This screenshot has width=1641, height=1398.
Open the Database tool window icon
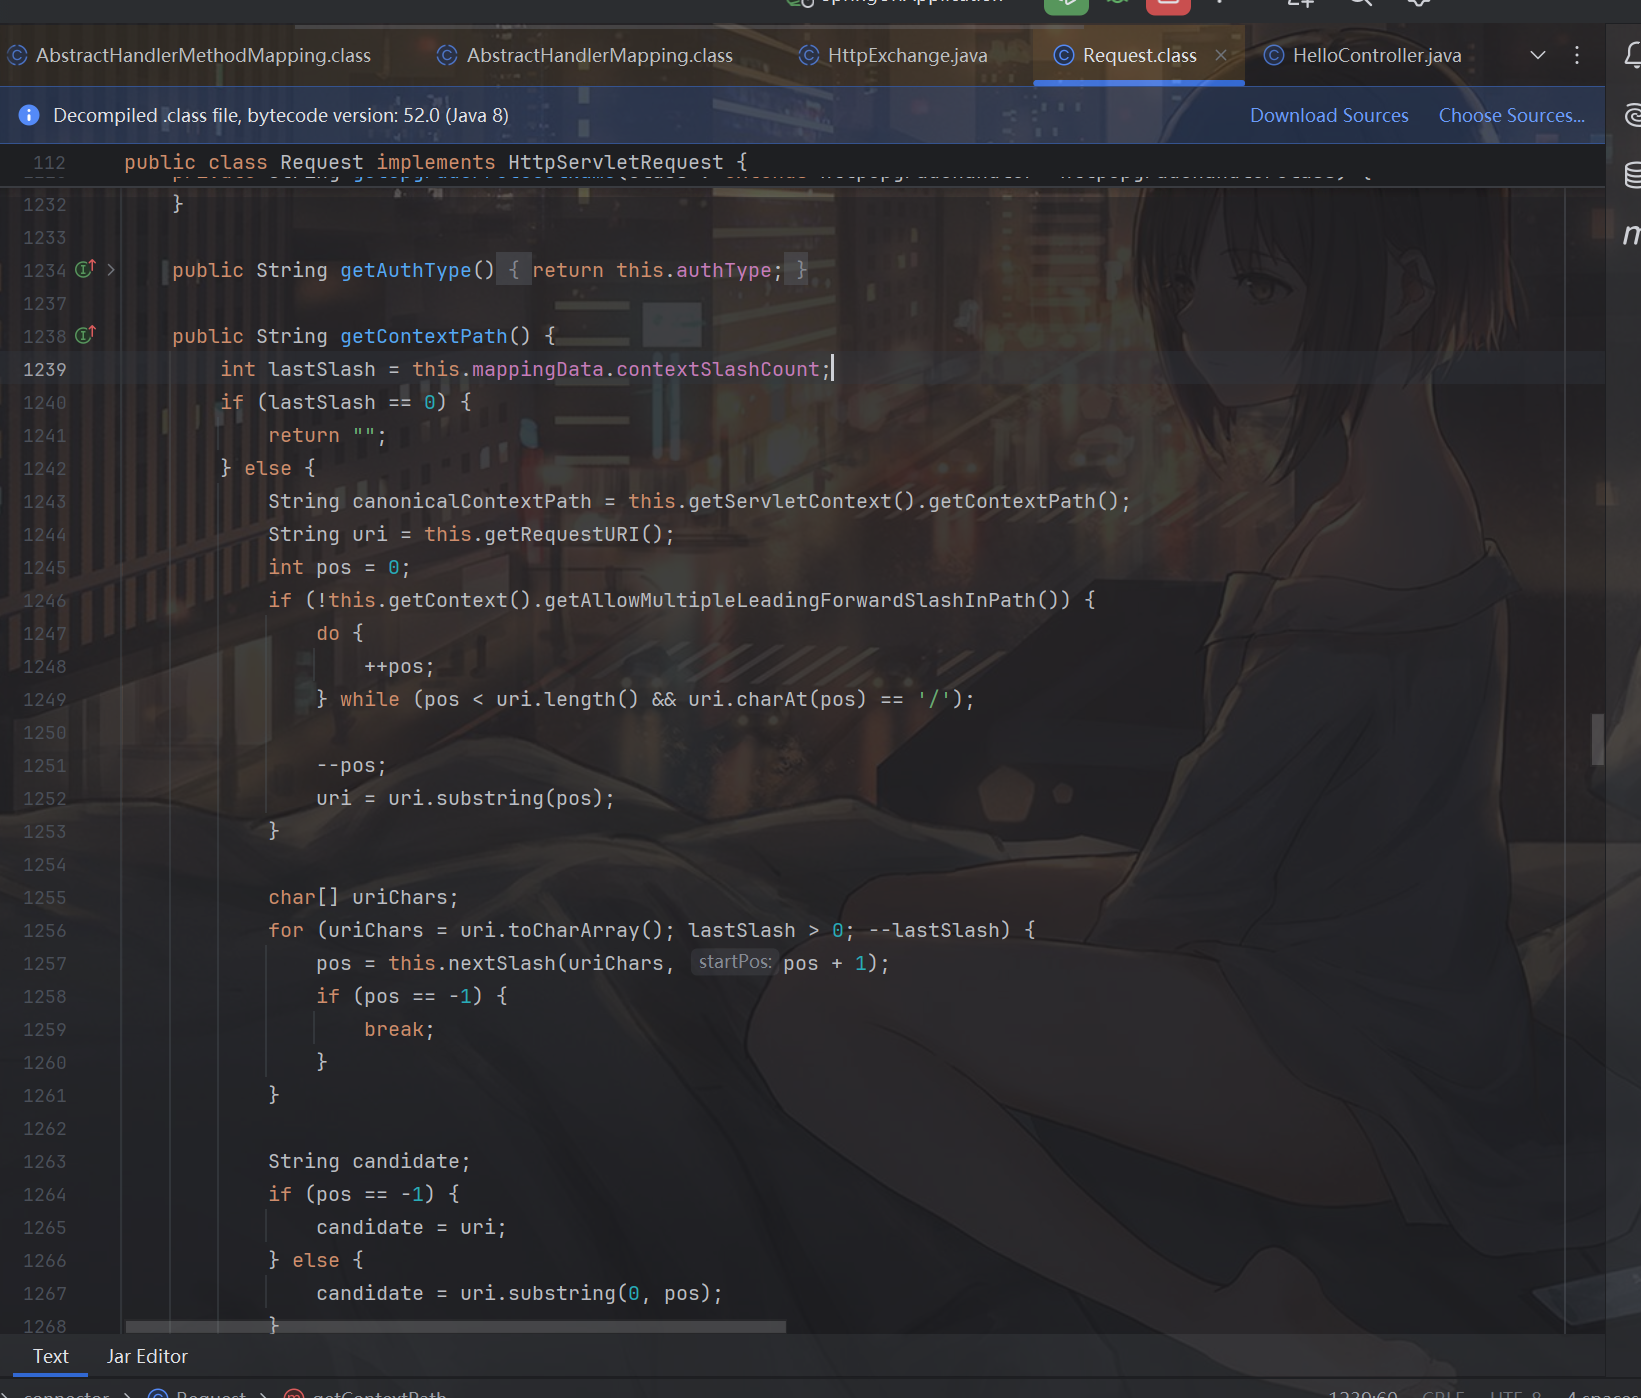[x=1631, y=175]
